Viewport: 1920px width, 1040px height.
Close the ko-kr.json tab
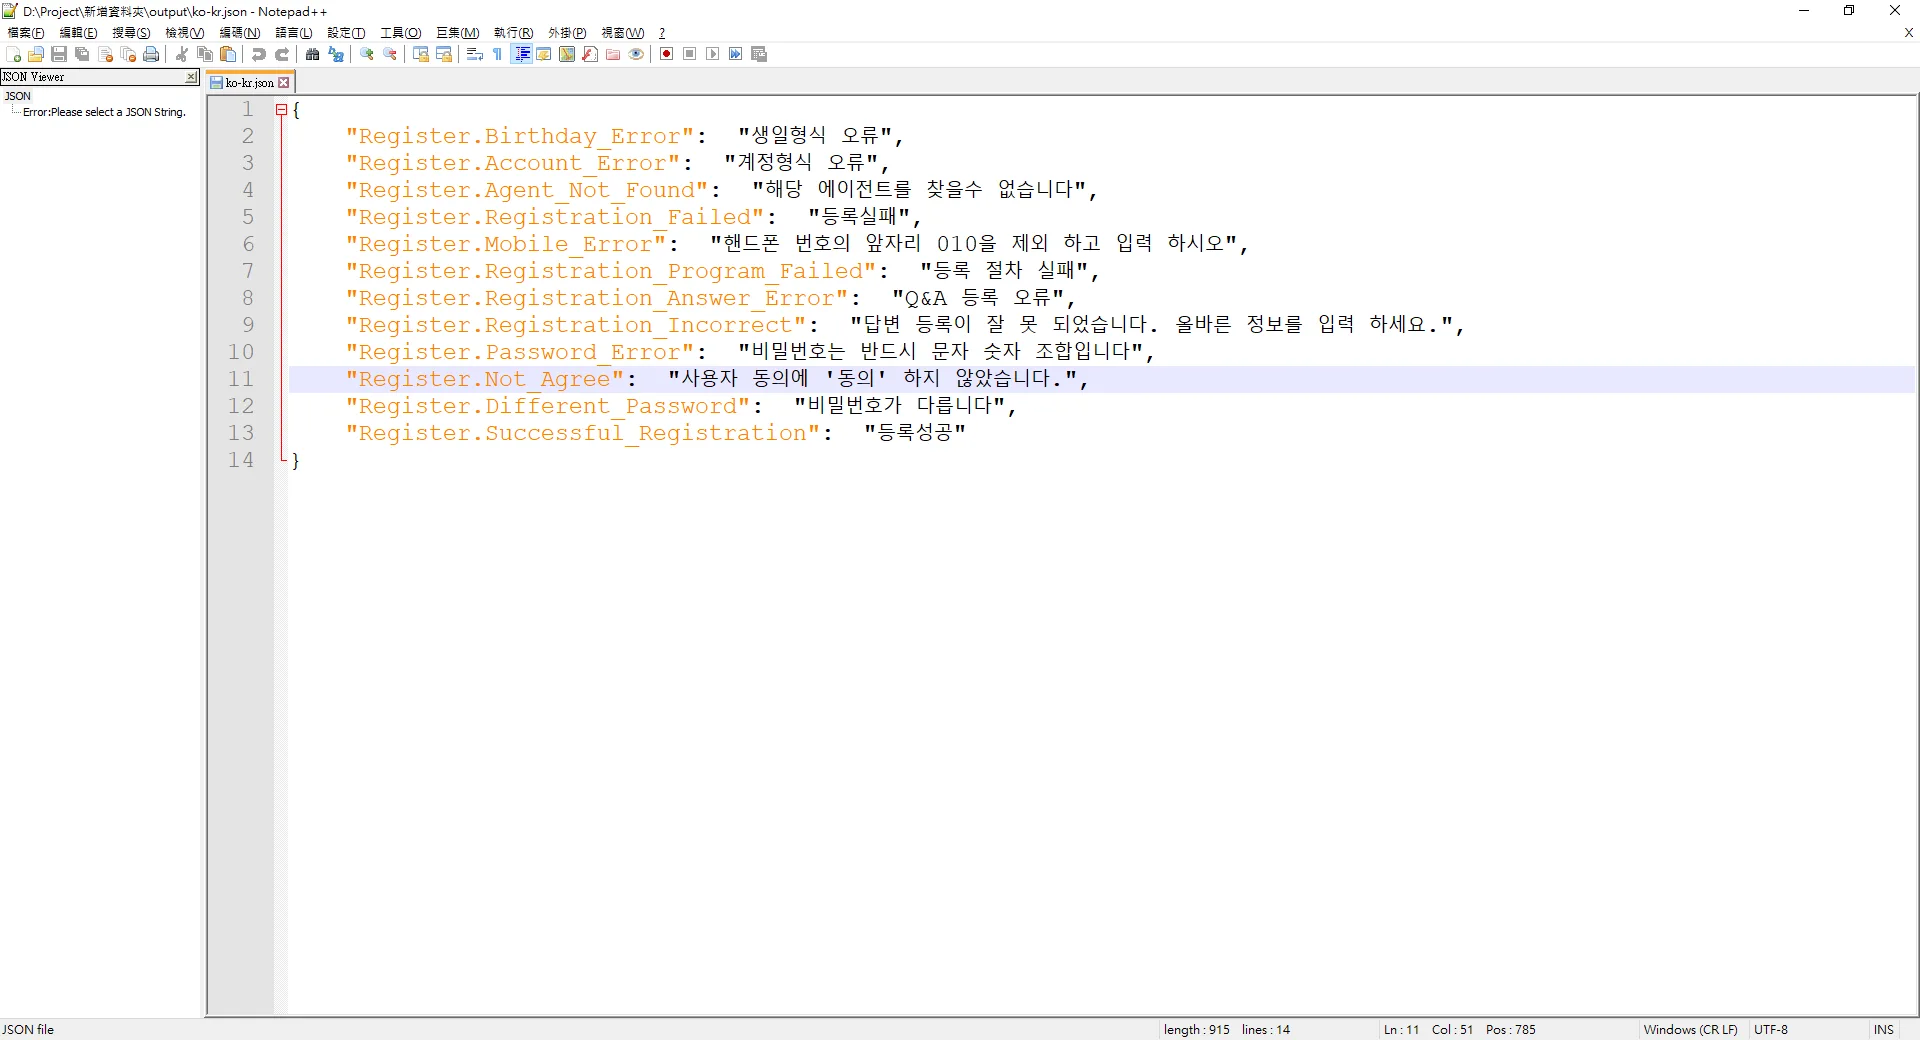284,83
